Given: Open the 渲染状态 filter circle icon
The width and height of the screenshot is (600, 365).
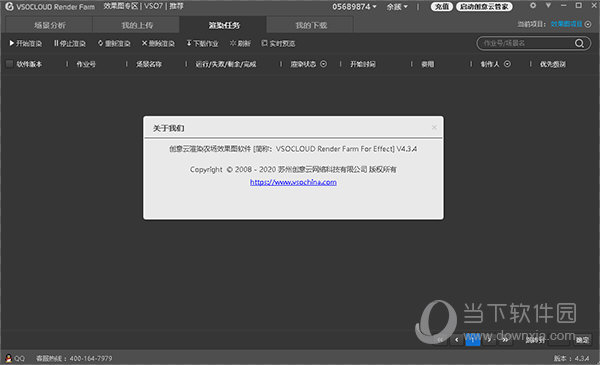Looking at the screenshot, I should (x=323, y=64).
